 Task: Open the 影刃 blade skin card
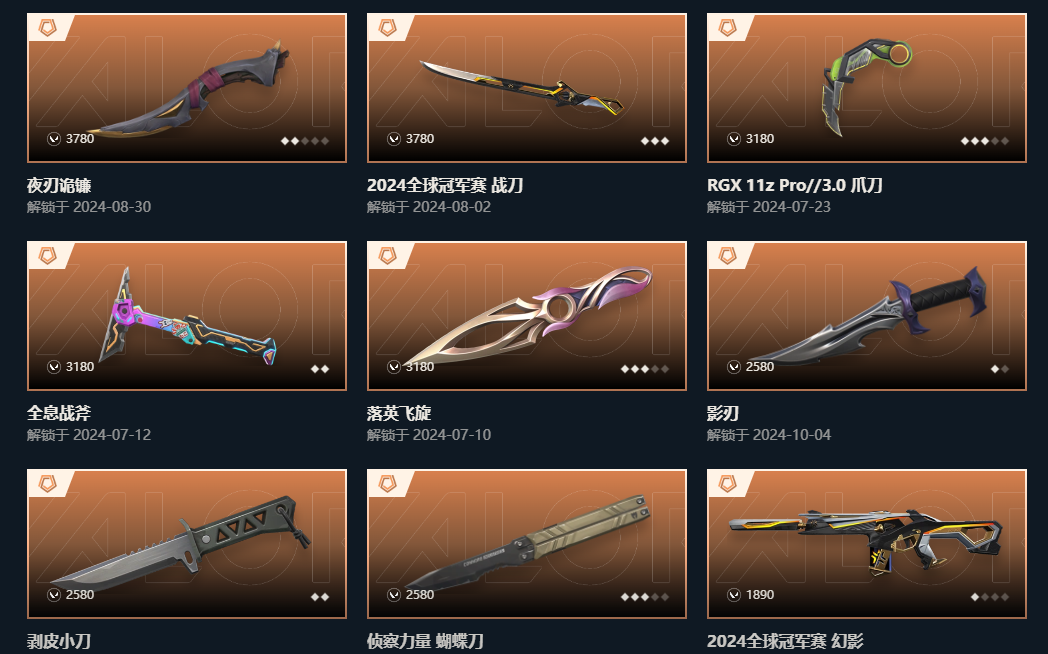pyautogui.click(x=867, y=315)
